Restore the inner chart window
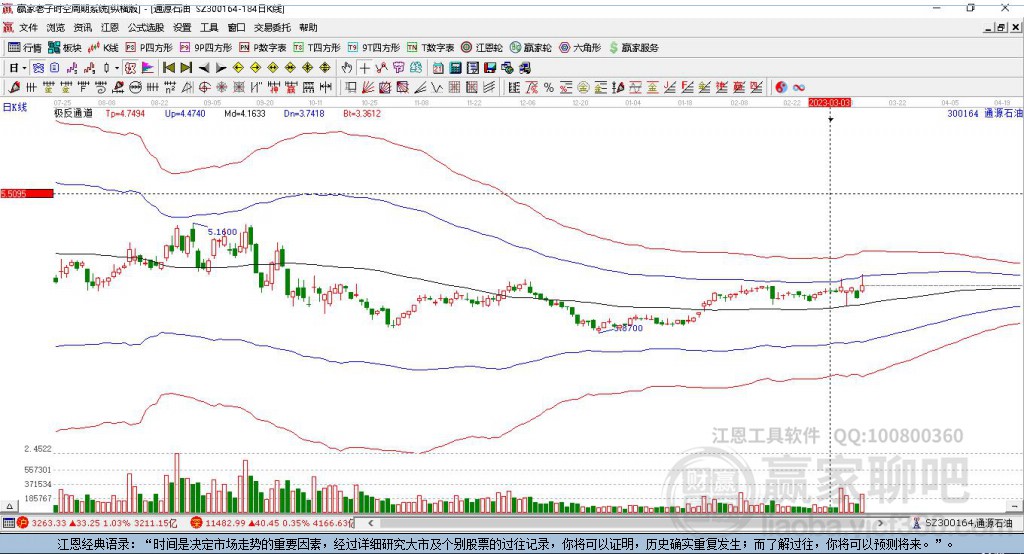Screen dimensions: 1024x554 [x=1000, y=27]
